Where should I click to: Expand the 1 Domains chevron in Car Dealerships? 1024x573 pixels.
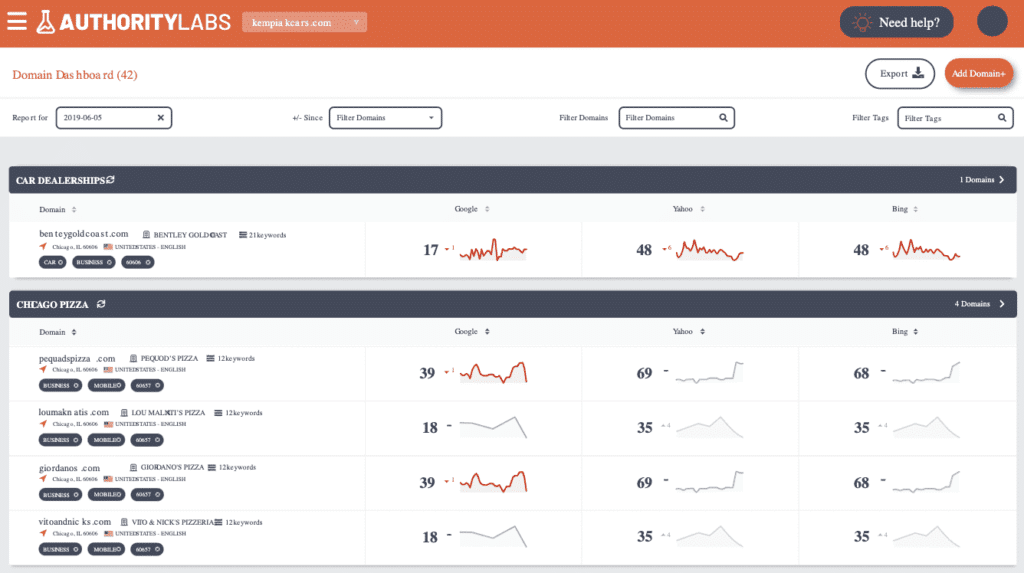point(1002,180)
